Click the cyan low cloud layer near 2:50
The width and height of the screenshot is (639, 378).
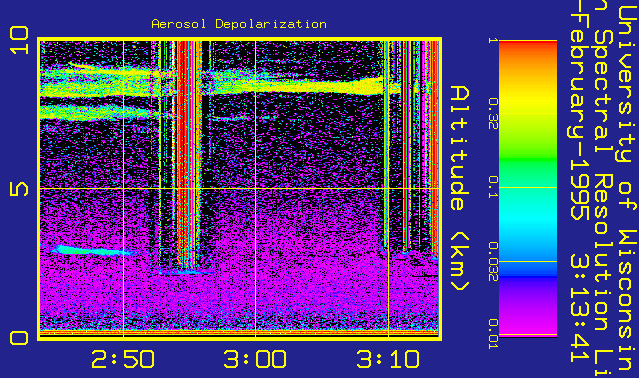pyautogui.click(x=92, y=250)
